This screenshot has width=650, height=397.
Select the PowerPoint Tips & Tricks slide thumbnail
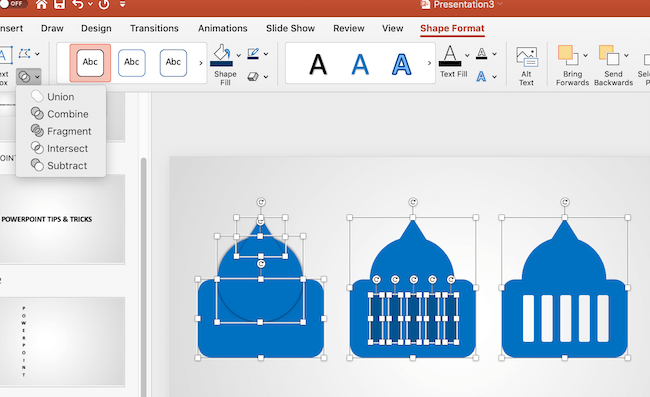pyautogui.click(x=62, y=219)
